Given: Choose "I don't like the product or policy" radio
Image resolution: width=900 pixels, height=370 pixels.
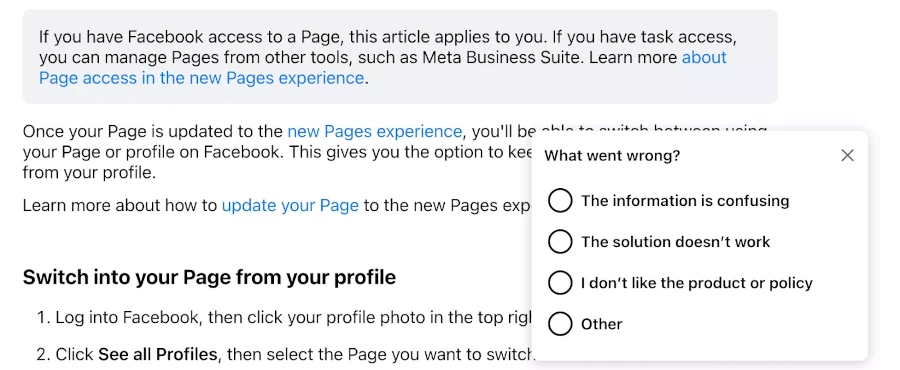Looking at the screenshot, I should coord(560,283).
